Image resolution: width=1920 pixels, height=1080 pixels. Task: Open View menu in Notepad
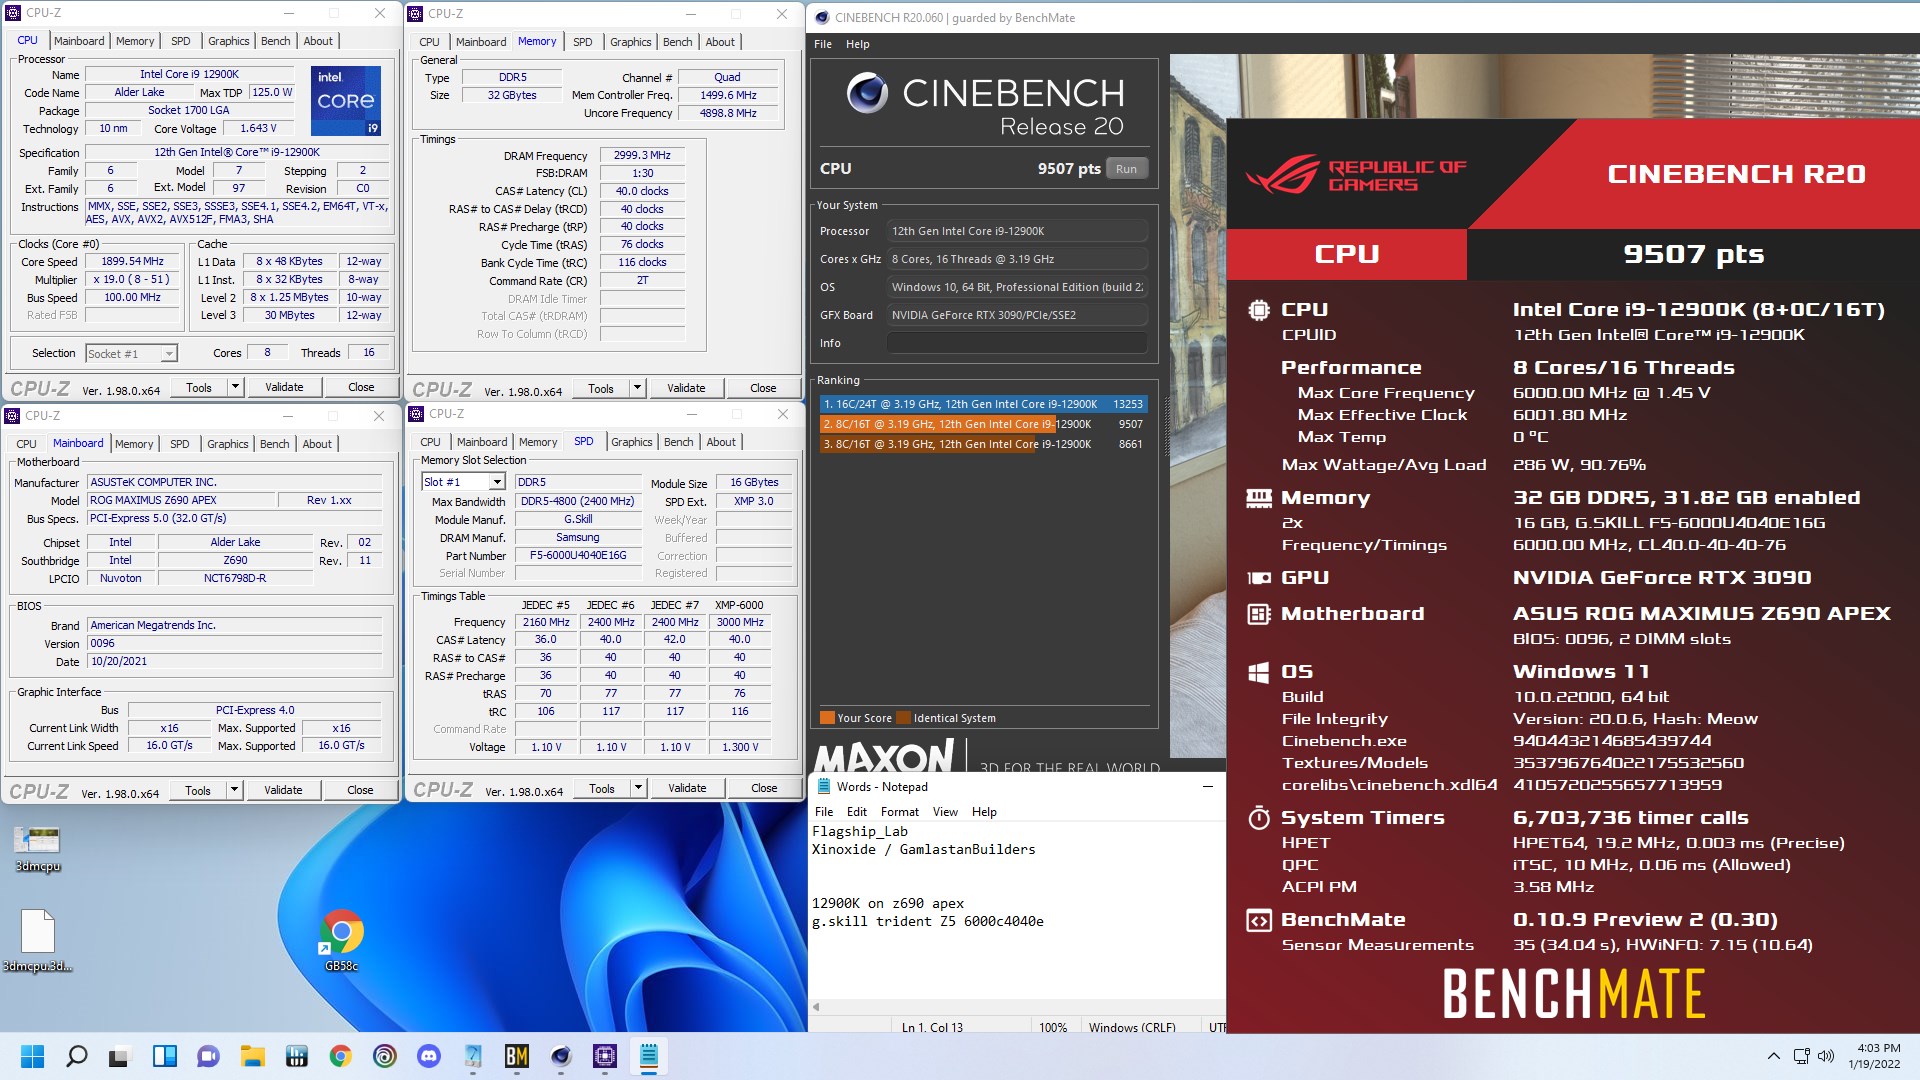click(x=945, y=812)
